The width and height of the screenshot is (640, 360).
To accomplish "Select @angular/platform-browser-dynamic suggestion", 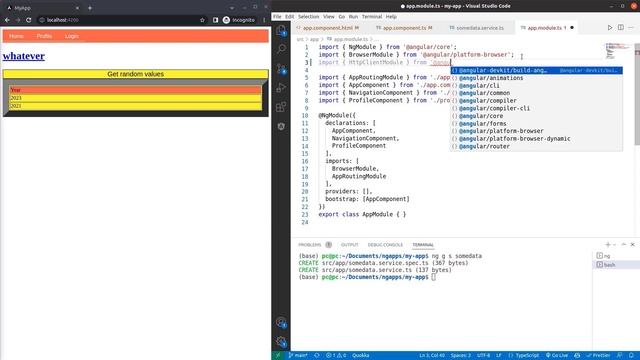I will (x=536, y=139).
